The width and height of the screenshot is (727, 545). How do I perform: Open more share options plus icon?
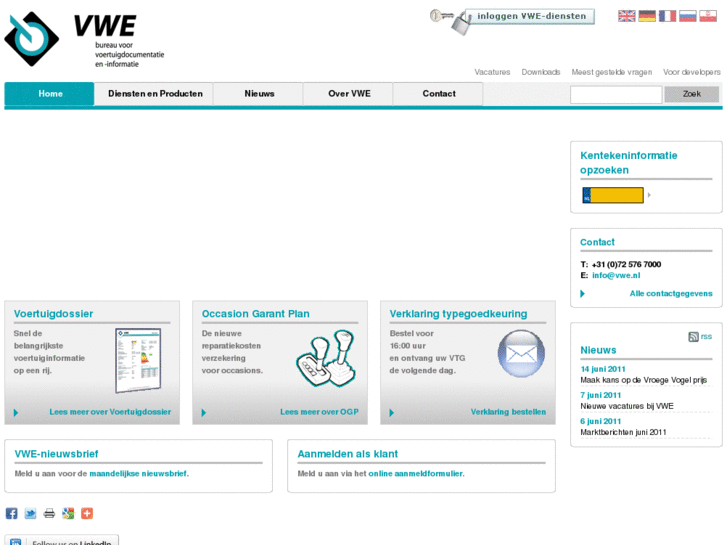coord(87,513)
